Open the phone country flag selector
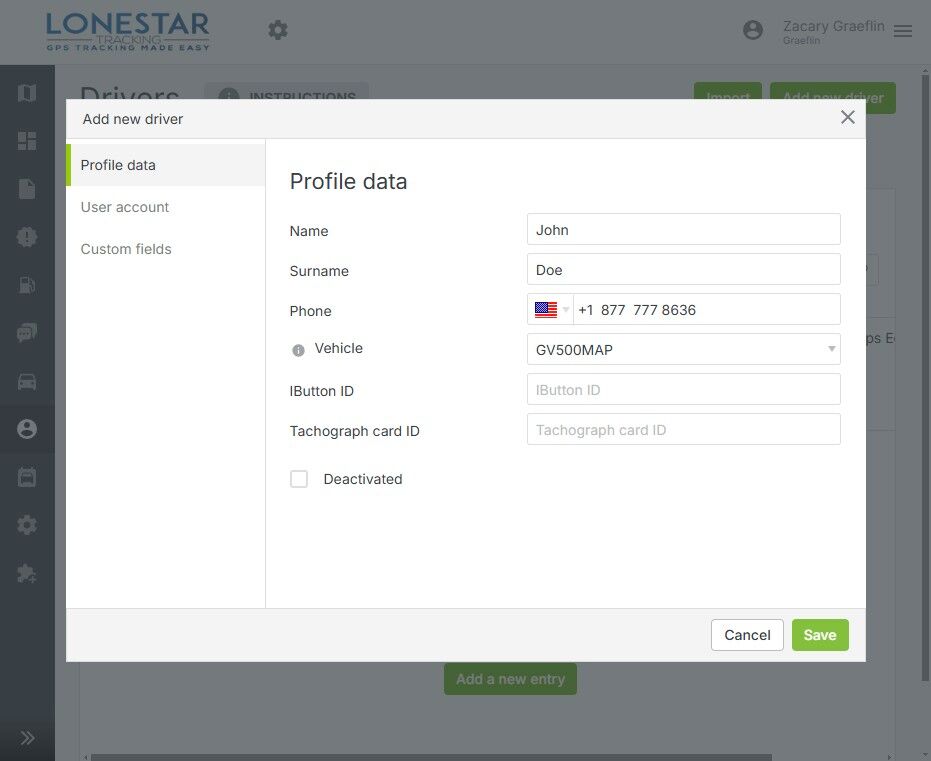 click(x=551, y=310)
